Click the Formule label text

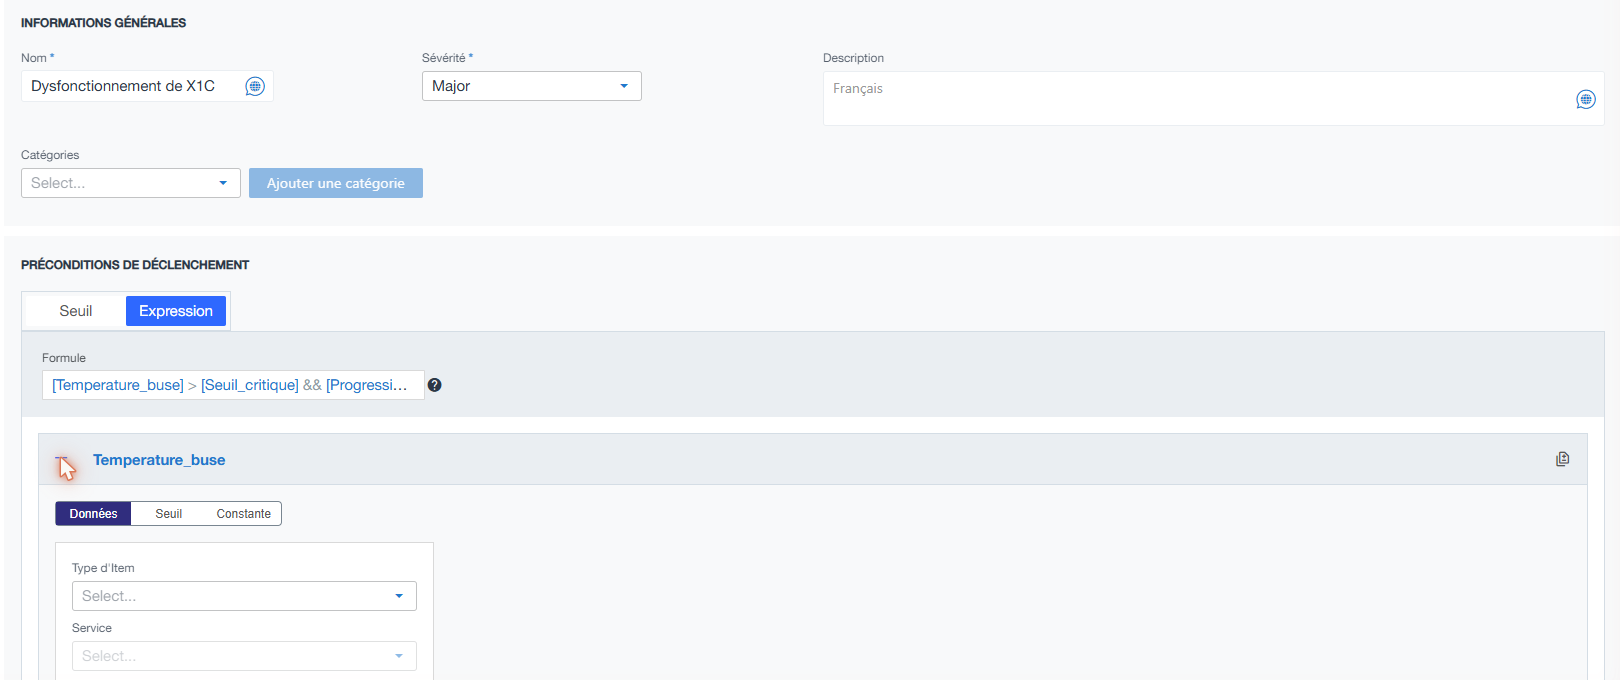(x=64, y=358)
